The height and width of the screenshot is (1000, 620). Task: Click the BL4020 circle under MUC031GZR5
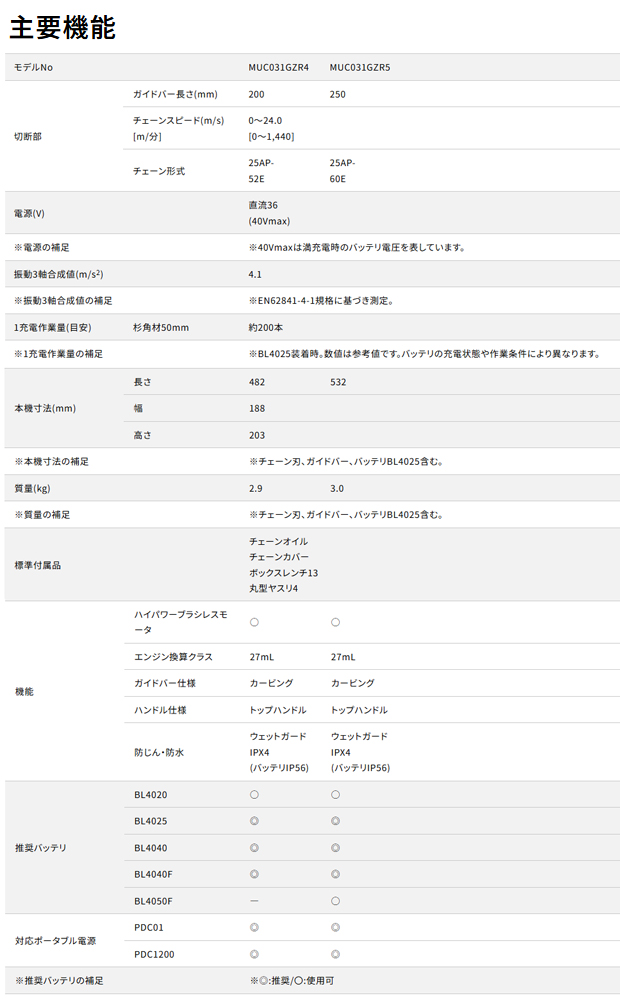[335, 795]
